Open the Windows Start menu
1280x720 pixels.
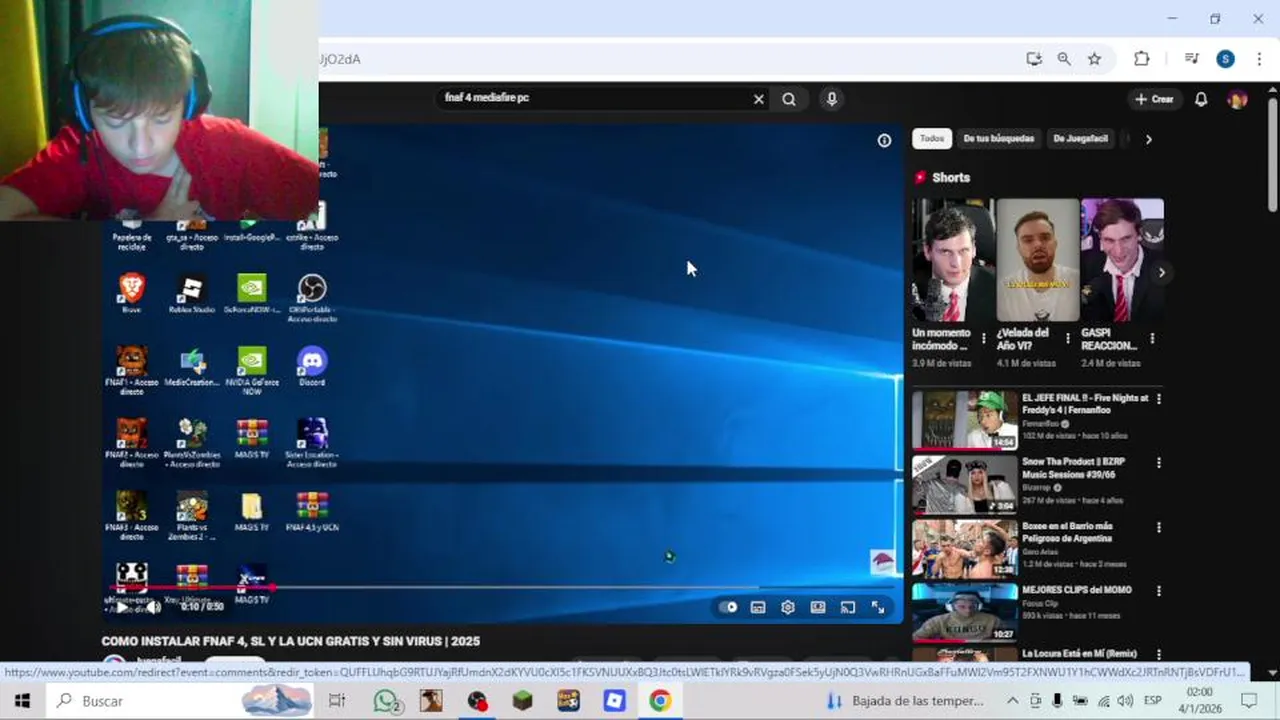click(22, 701)
